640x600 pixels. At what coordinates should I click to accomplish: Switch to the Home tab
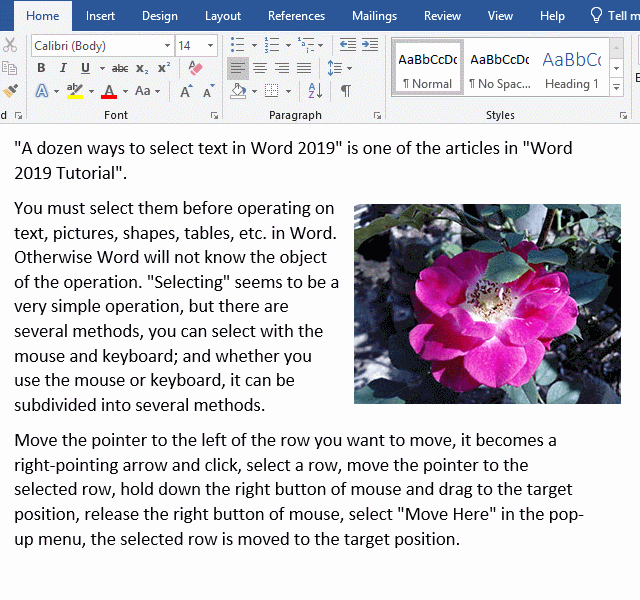43,16
